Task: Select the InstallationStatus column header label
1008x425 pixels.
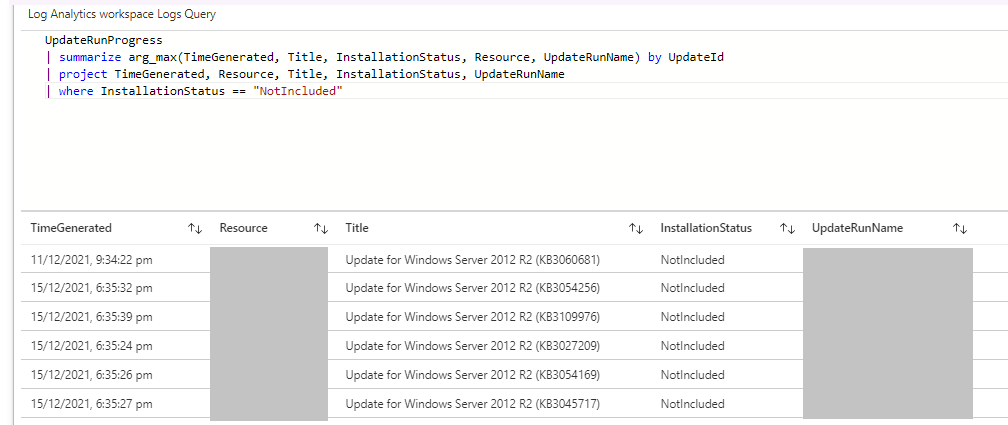Action: point(706,228)
